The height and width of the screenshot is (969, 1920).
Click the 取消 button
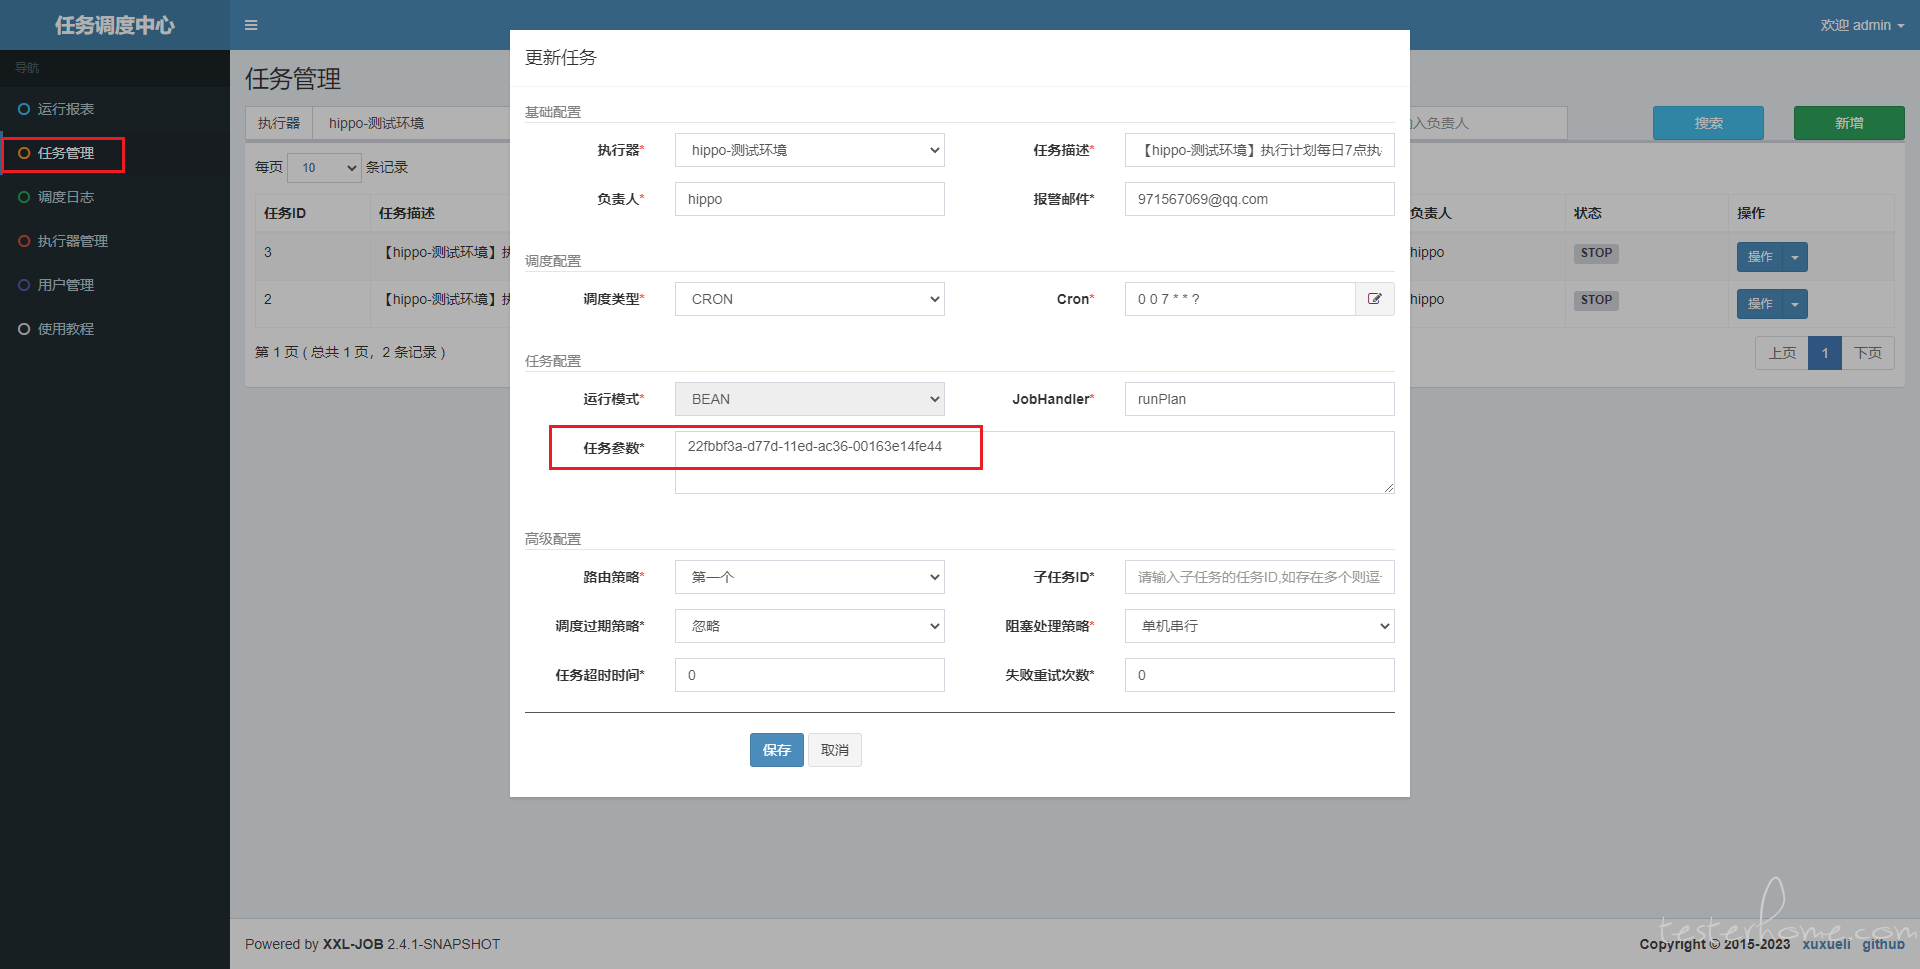coord(835,750)
